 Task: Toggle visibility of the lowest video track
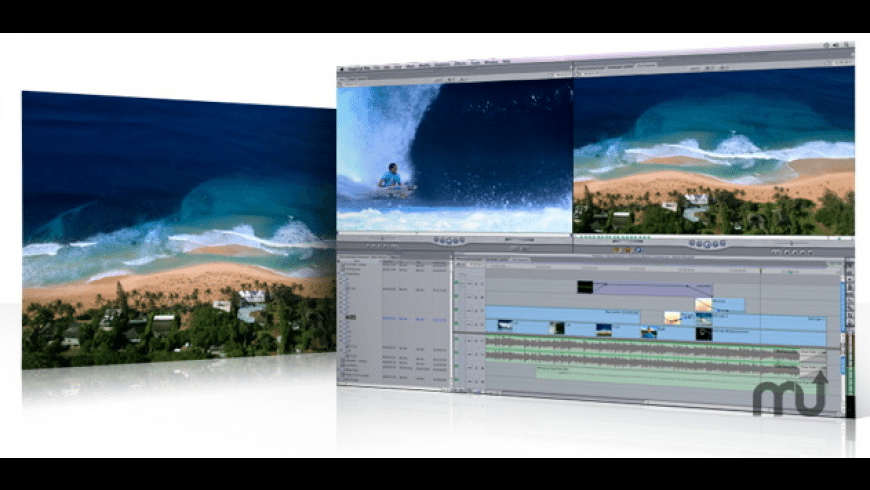point(457,323)
